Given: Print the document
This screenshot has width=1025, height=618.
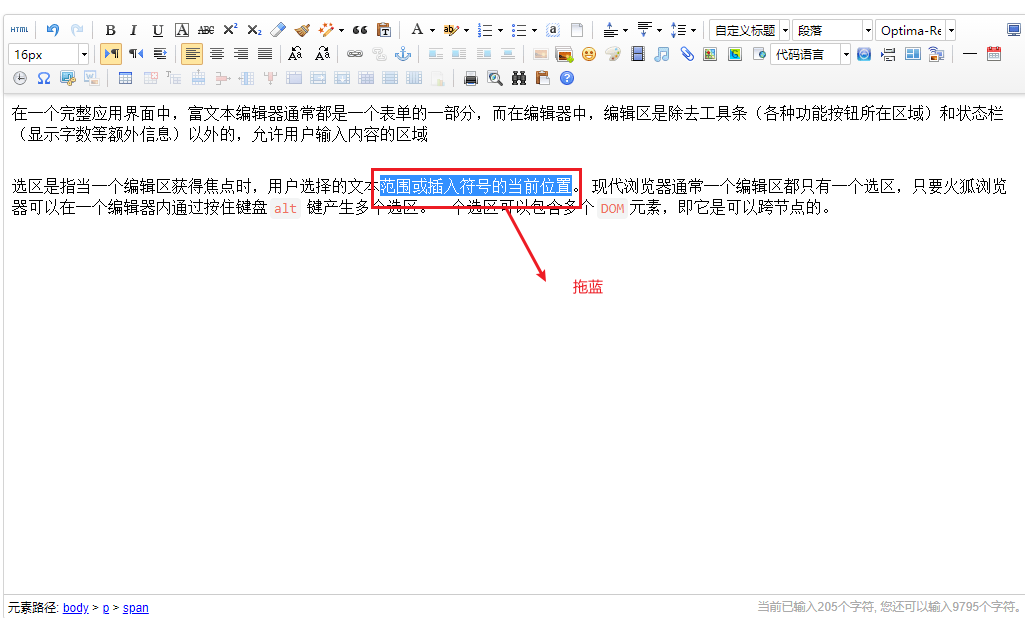Looking at the screenshot, I should pos(471,78).
